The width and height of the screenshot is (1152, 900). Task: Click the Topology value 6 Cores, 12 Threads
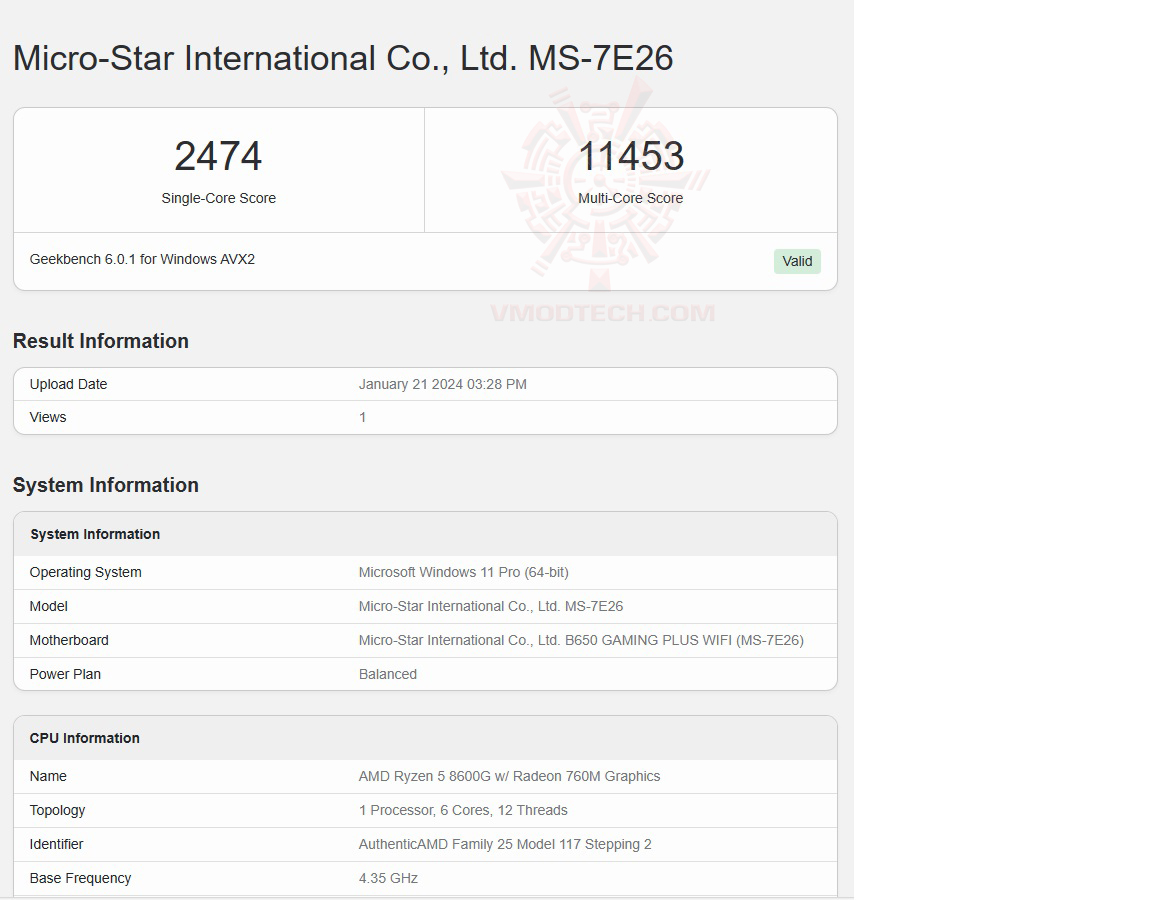click(x=463, y=810)
